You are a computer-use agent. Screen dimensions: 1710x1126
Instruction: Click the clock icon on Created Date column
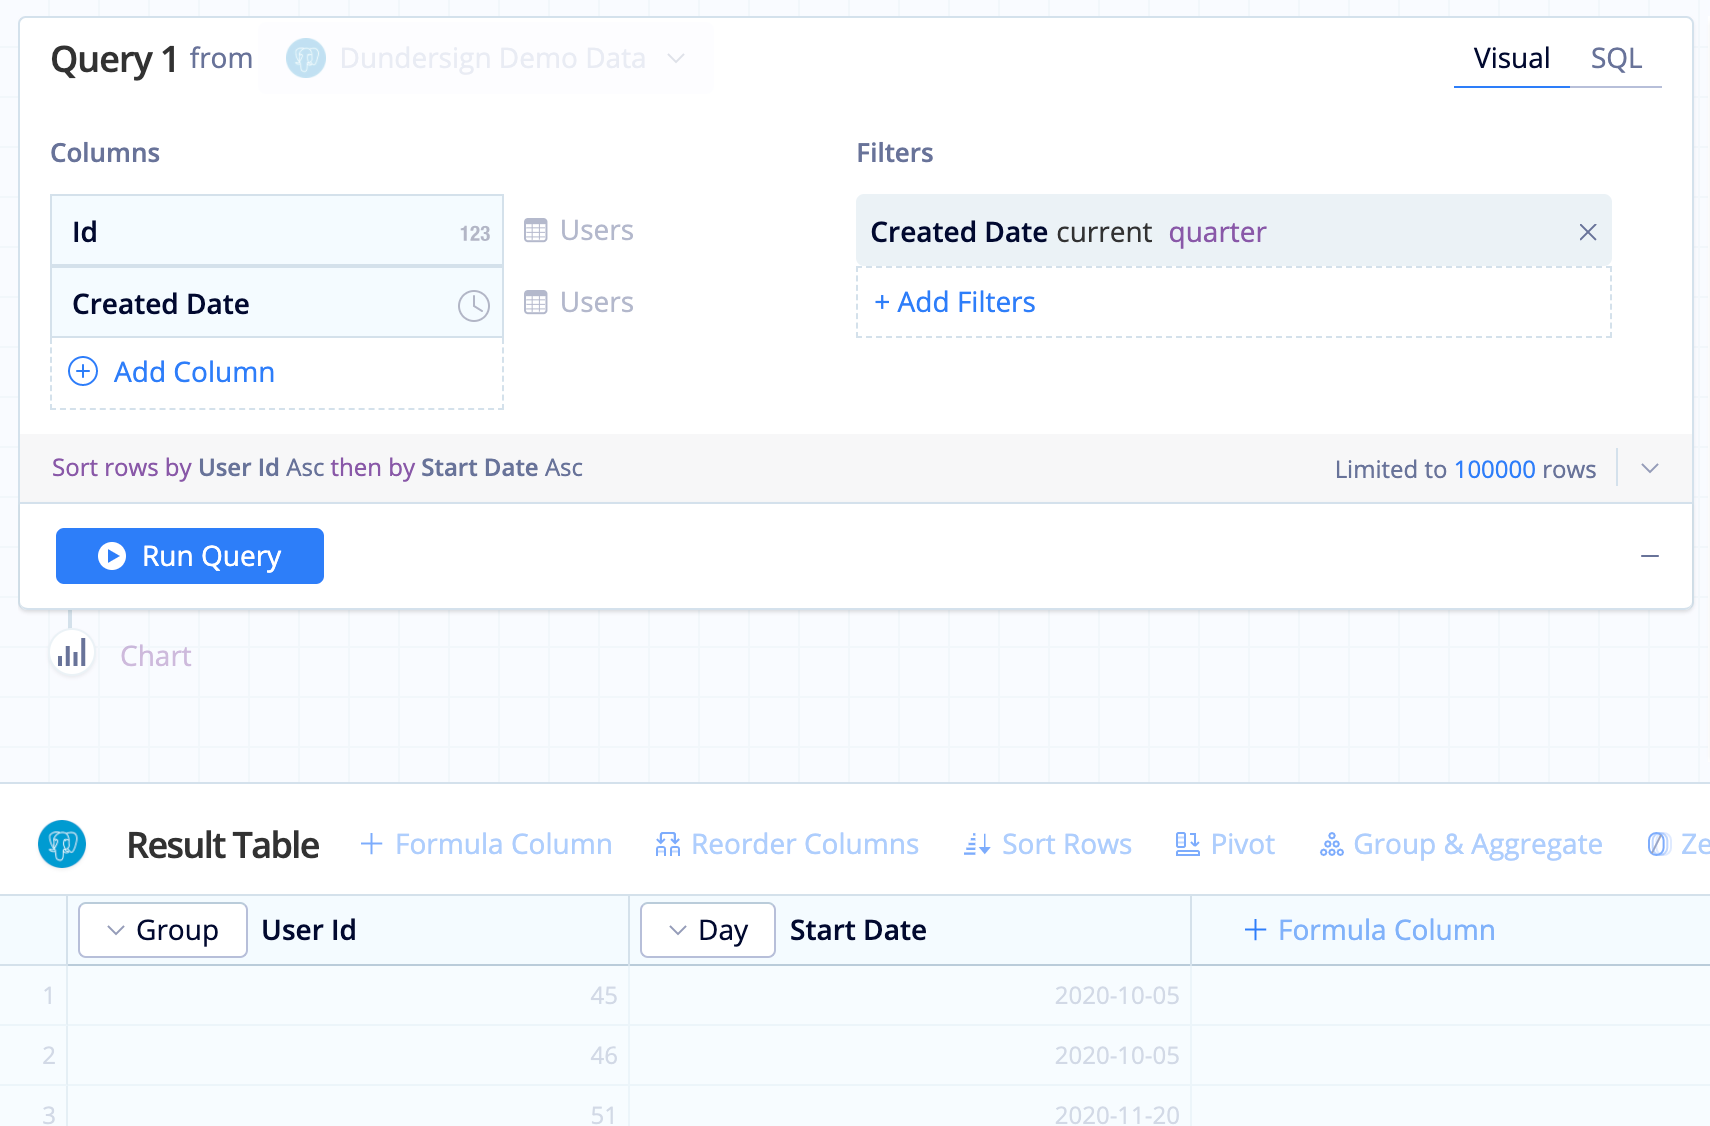[474, 305]
